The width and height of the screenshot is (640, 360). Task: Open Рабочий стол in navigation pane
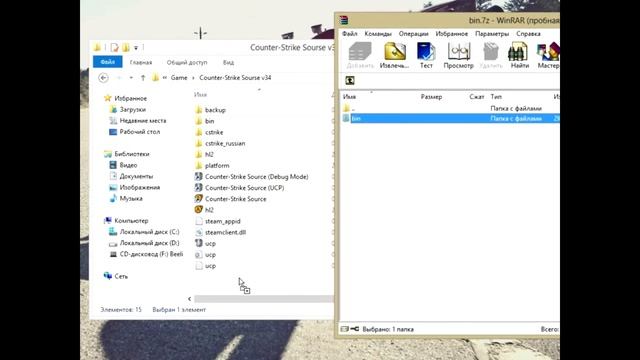click(x=135, y=132)
